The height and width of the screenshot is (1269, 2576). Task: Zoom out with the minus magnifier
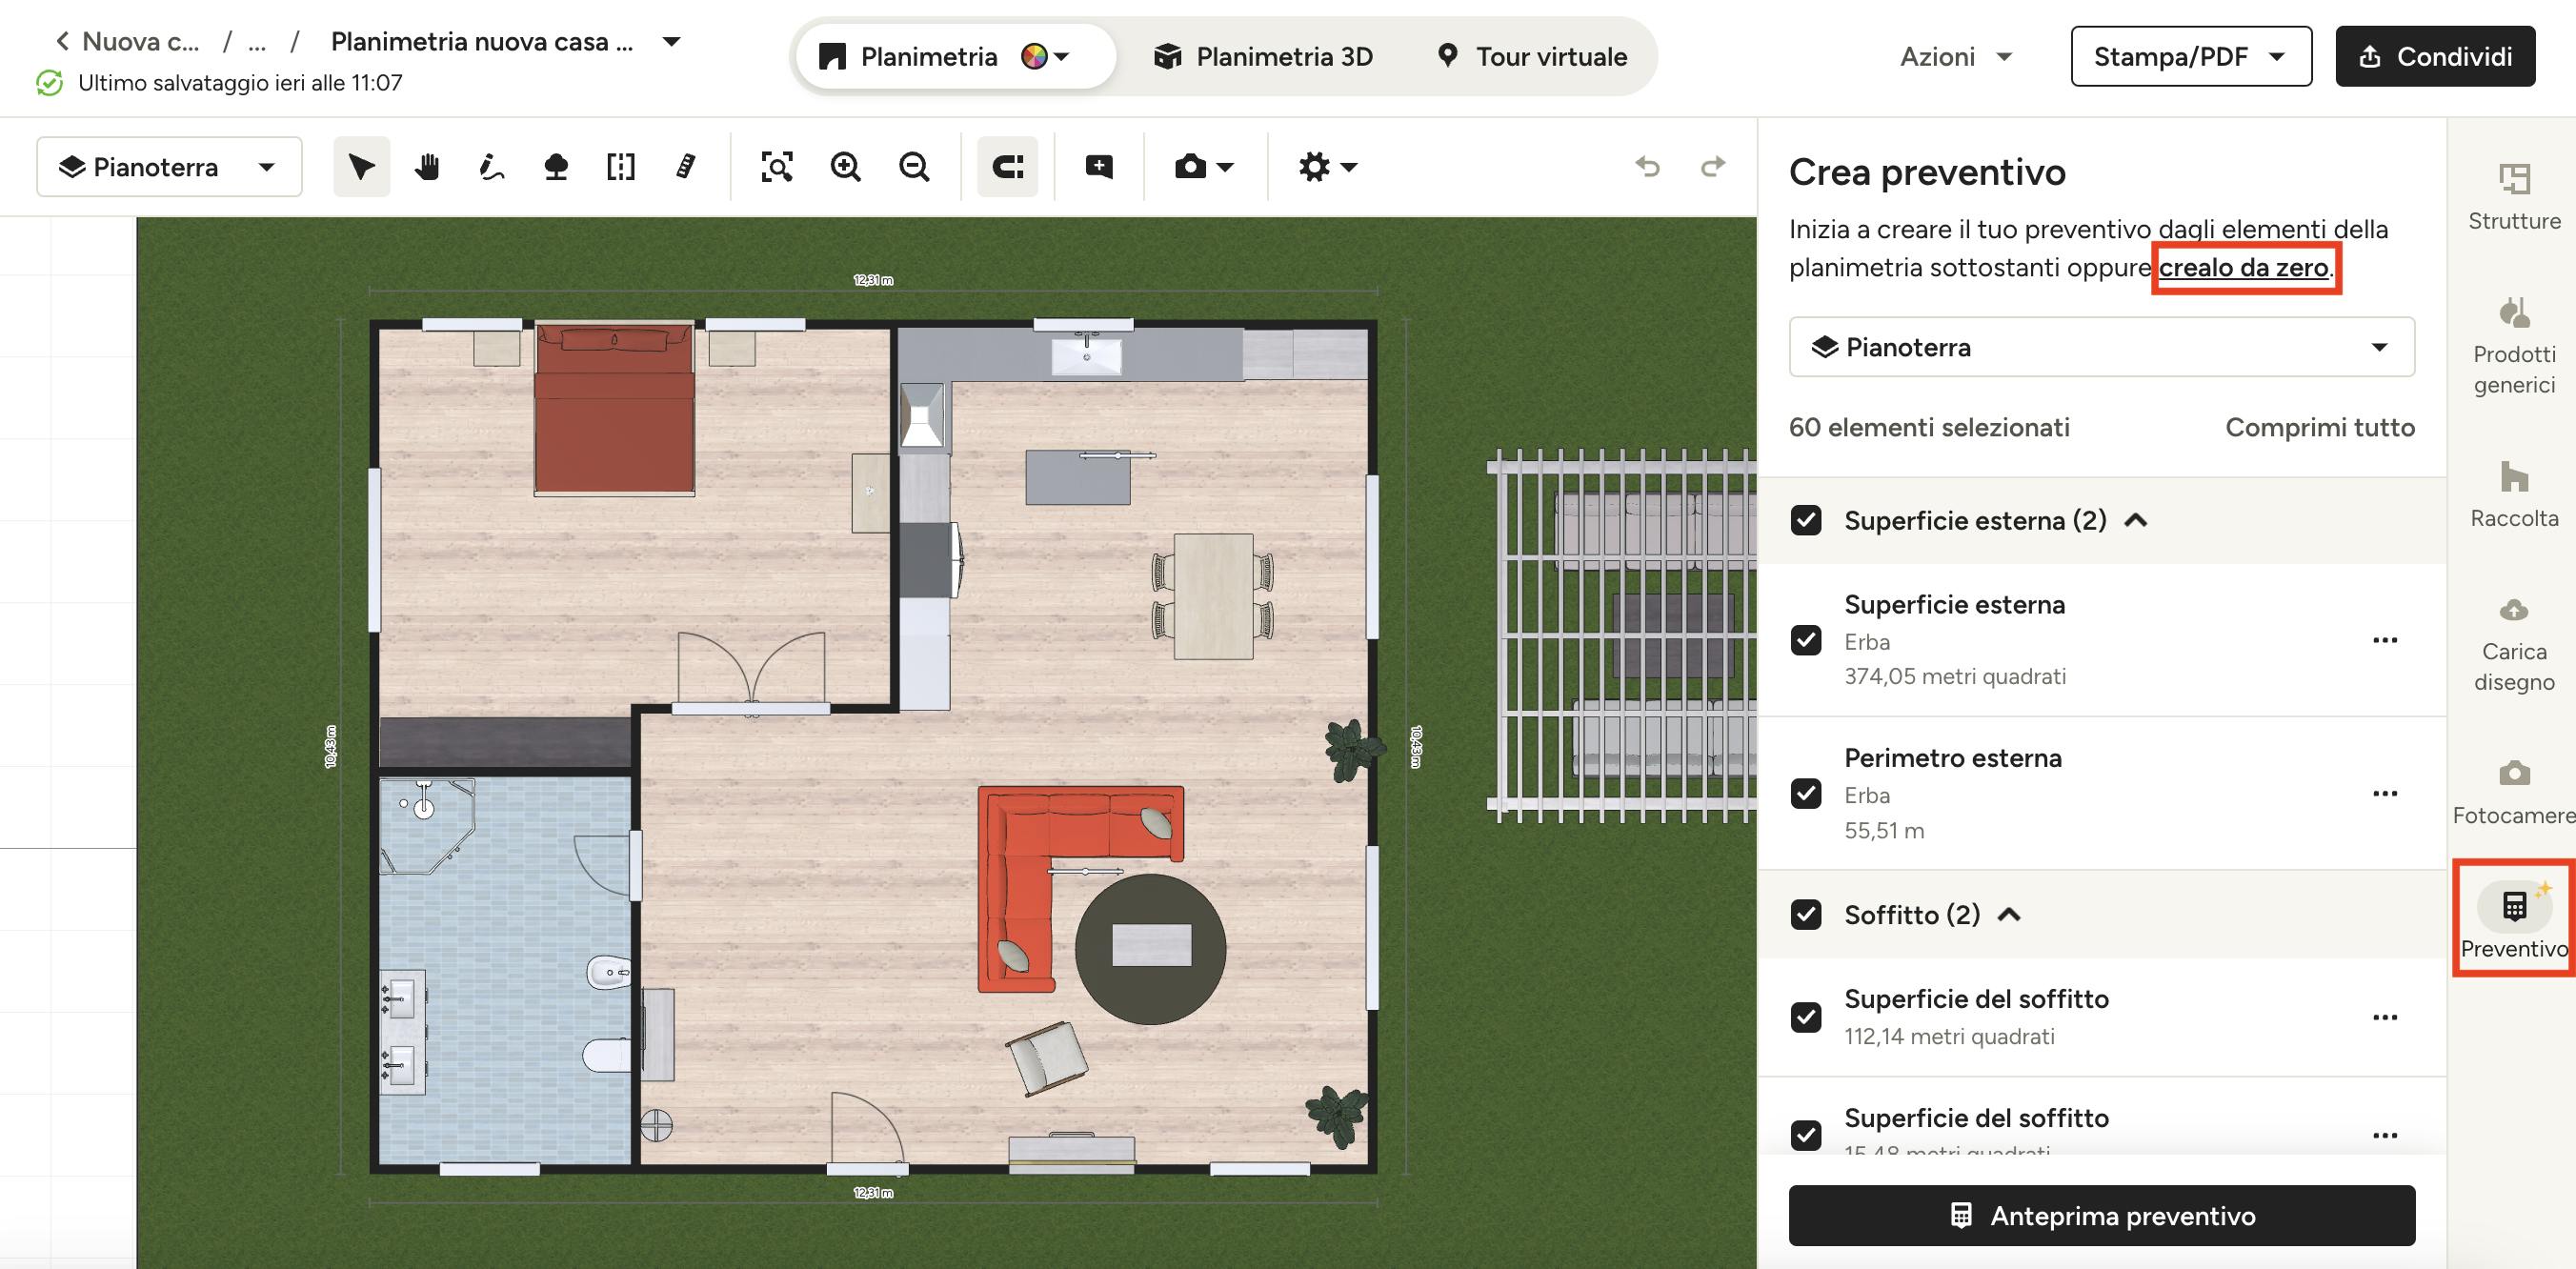(x=914, y=167)
